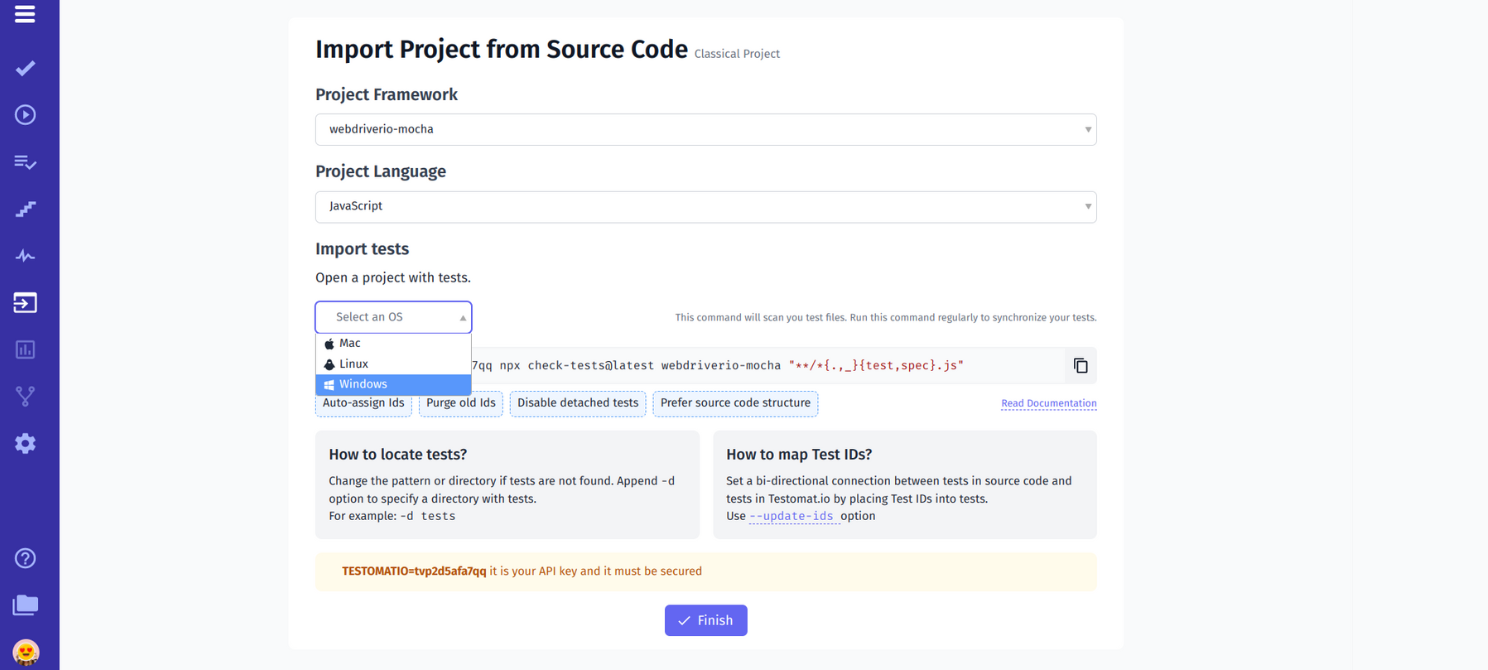Click the Read Documentation link

(x=1048, y=403)
